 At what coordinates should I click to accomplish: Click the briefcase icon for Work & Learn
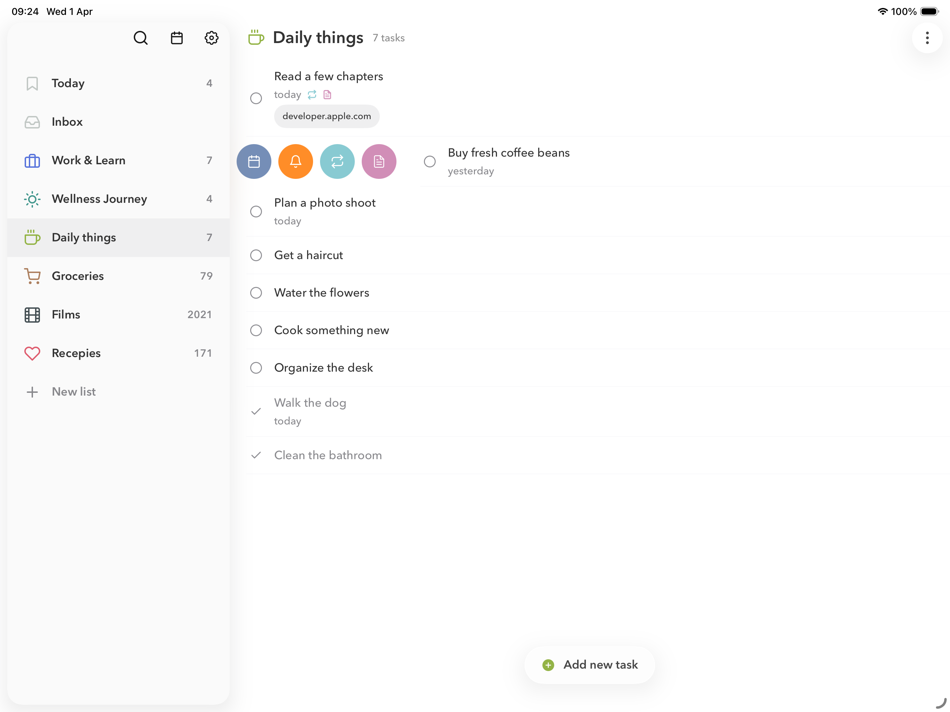tap(32, 161)
